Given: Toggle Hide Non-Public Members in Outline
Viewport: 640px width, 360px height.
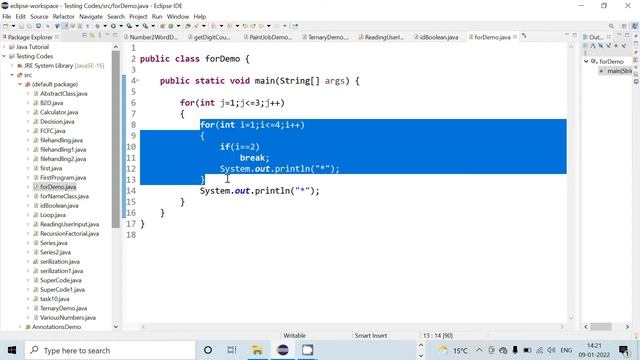Looking at the screenshot, I should point(616,45).
